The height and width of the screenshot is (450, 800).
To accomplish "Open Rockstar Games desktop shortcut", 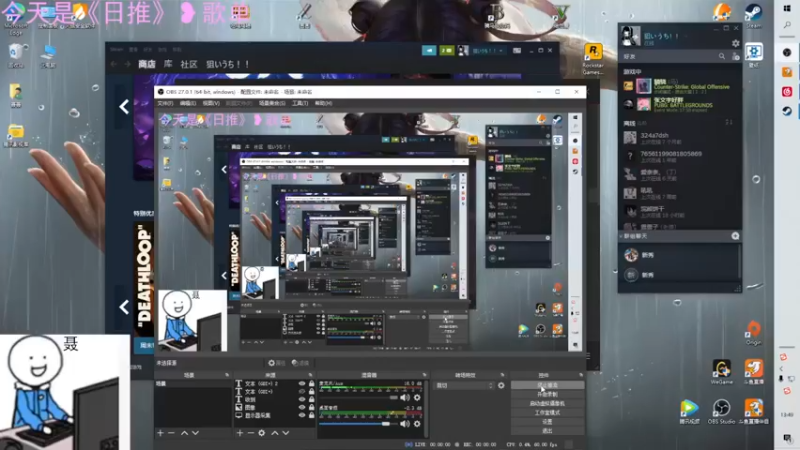I will [x=593, y=59].
